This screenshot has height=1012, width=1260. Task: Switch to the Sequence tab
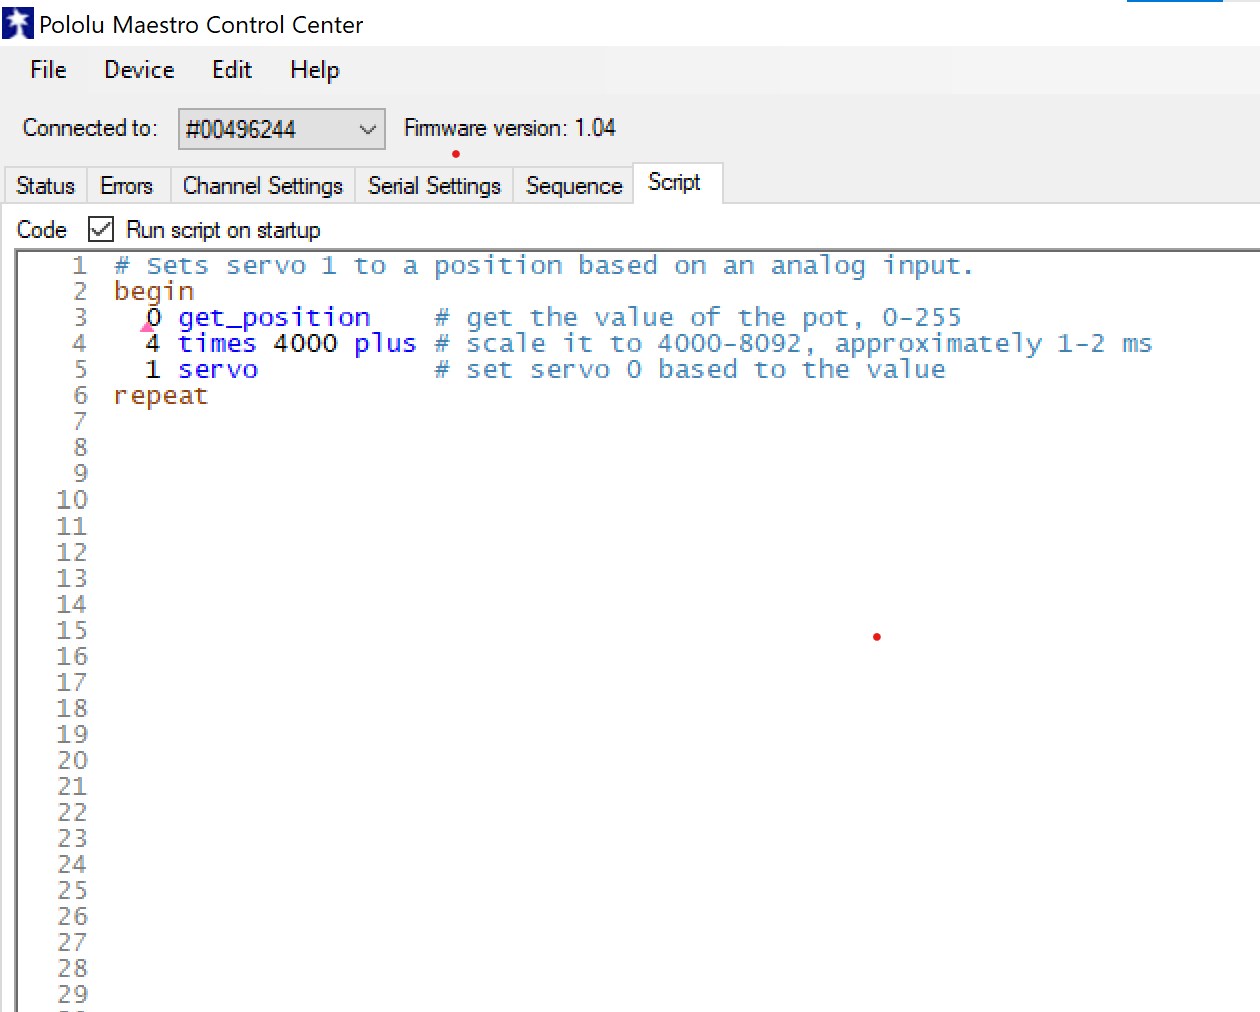(x=573, y=186)
